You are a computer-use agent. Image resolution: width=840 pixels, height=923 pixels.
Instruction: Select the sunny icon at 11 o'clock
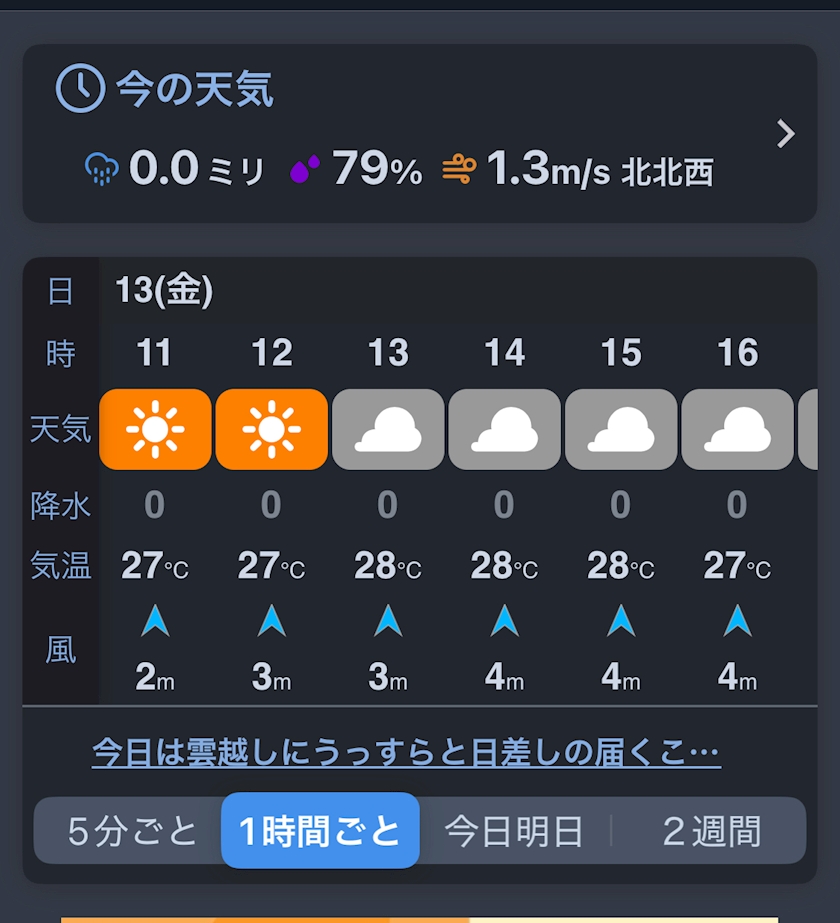click(x=155, y=429)
